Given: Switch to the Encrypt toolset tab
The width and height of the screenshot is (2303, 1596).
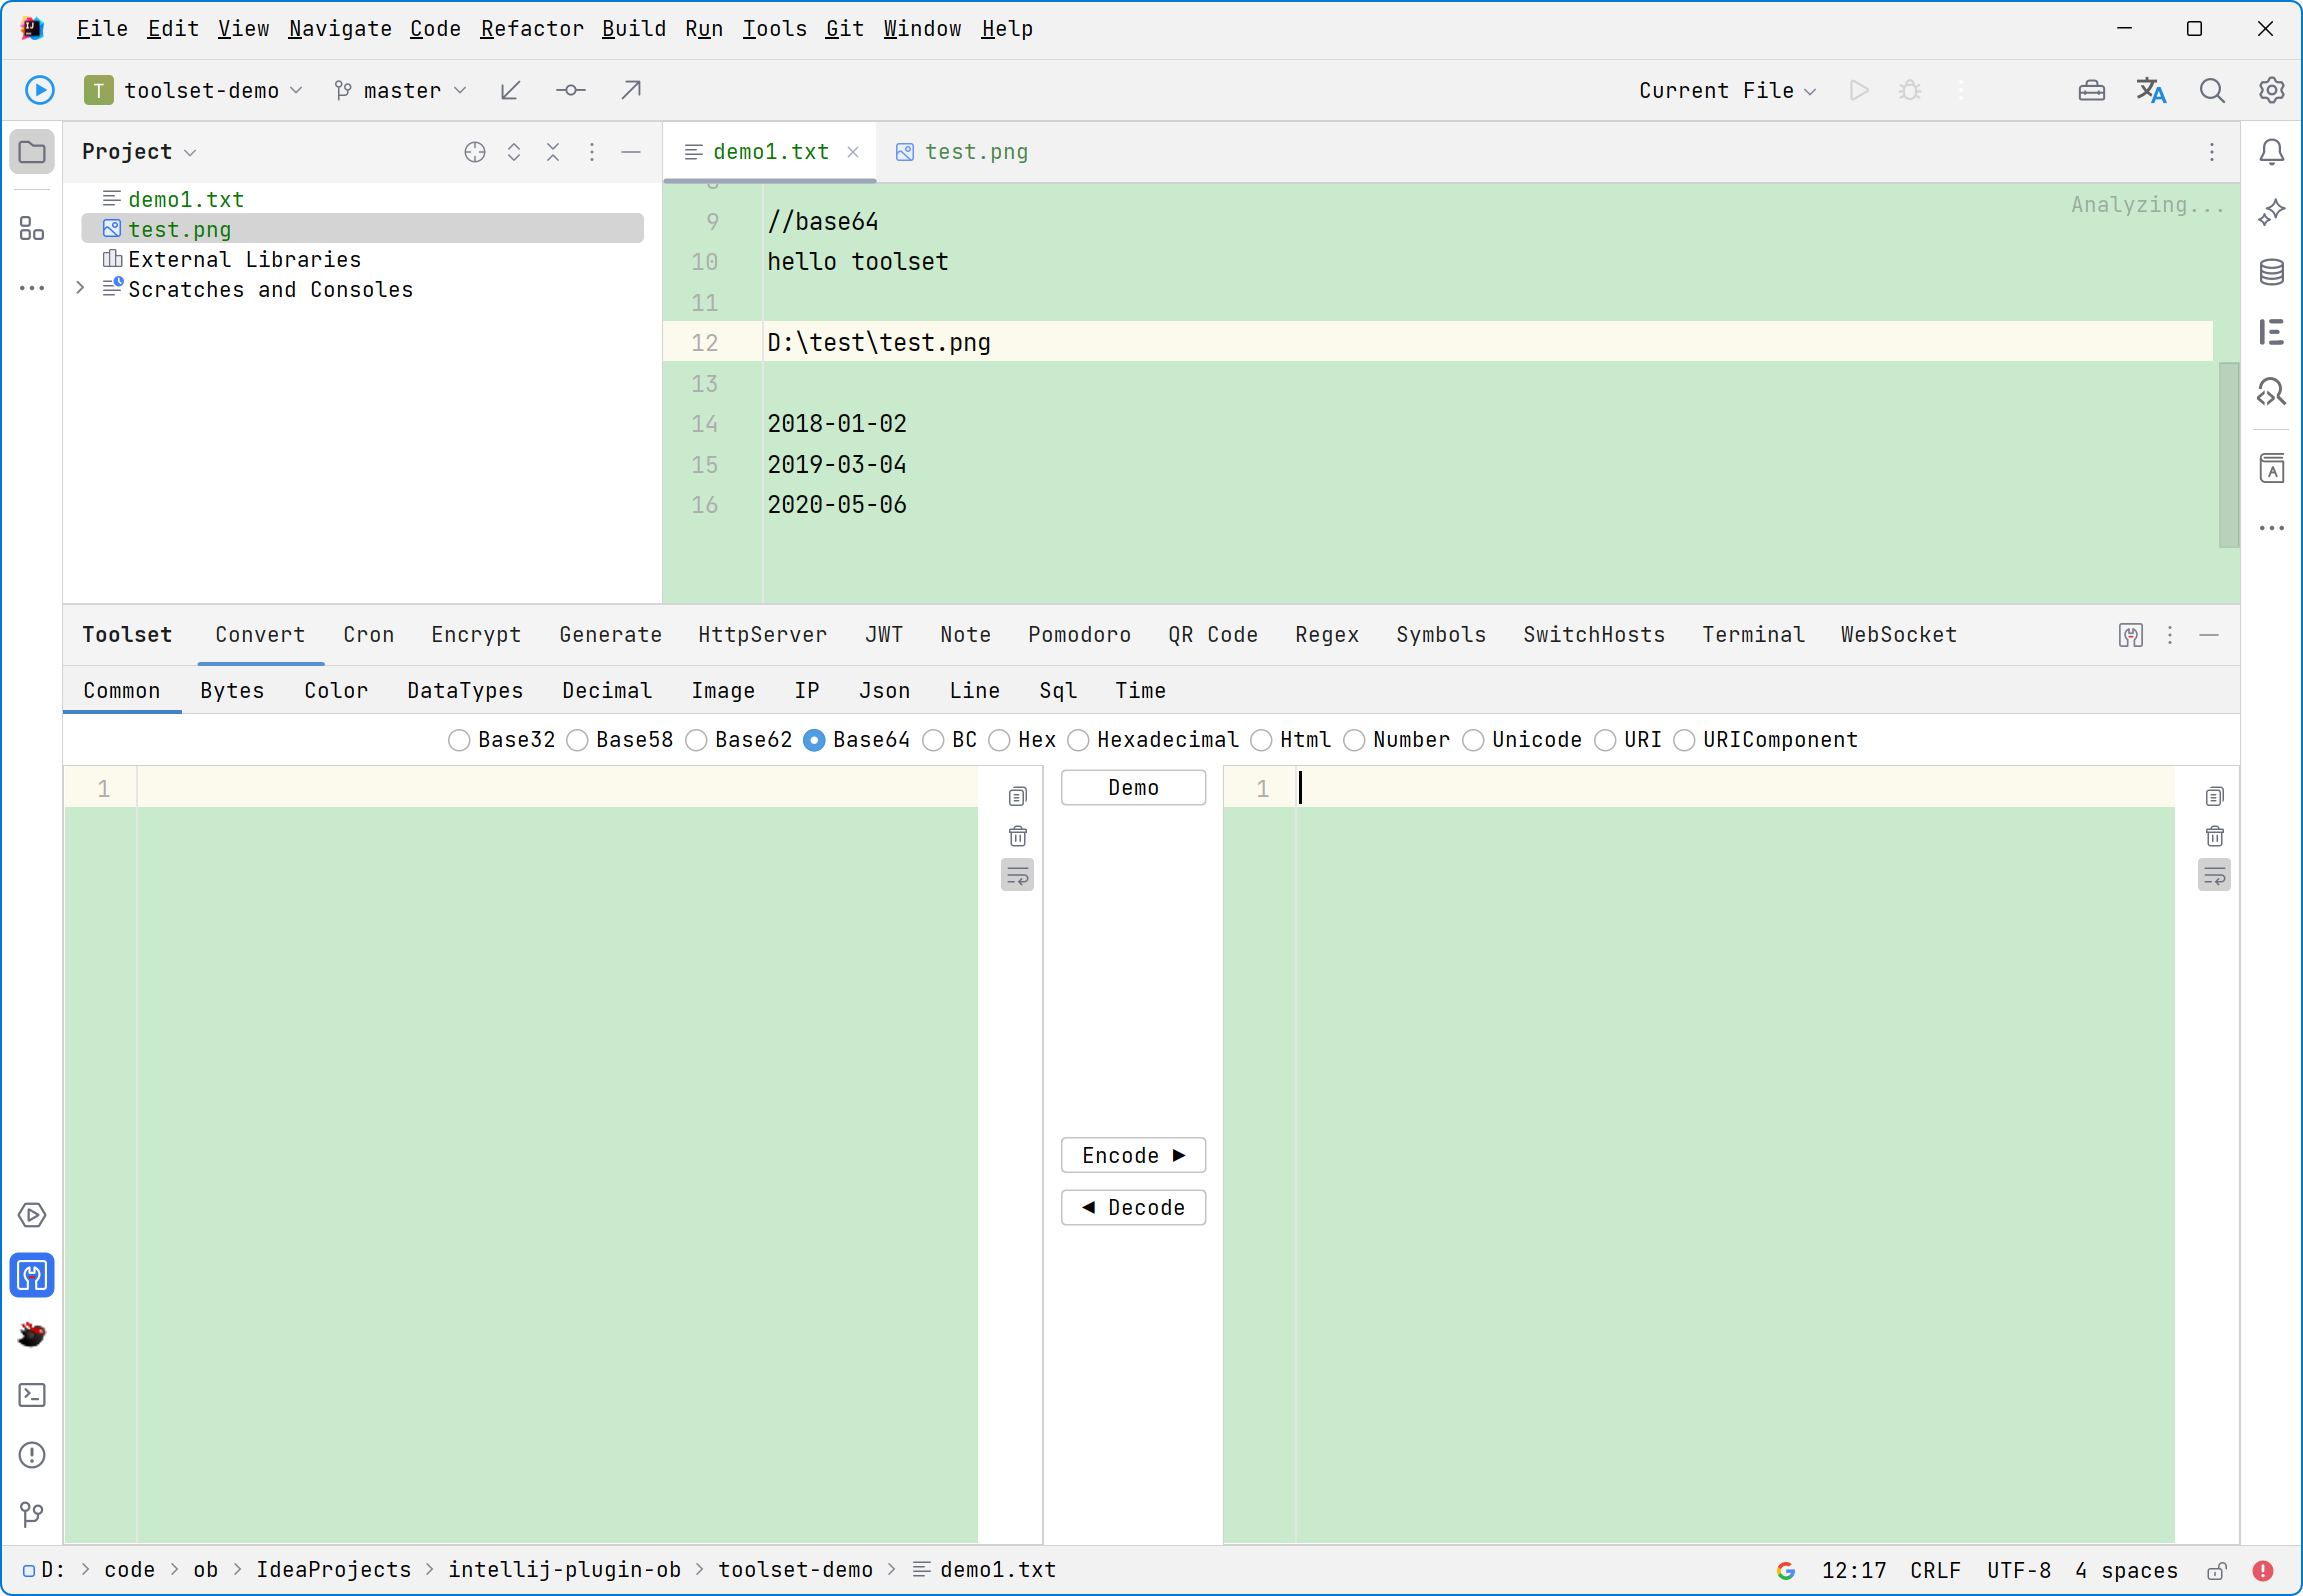Looking at the screenshot, I should point(476,635).
